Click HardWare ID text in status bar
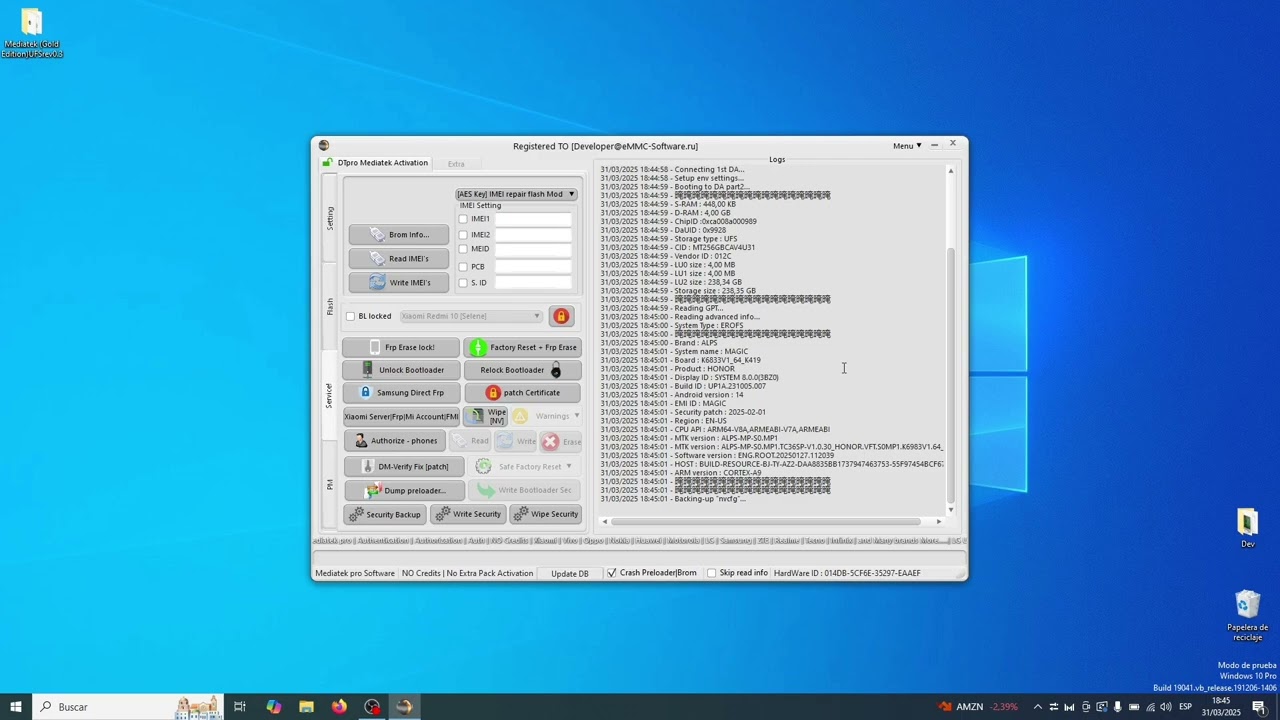Image resolution: width=1280 pixels, height=720 pixels. (847, 573)
